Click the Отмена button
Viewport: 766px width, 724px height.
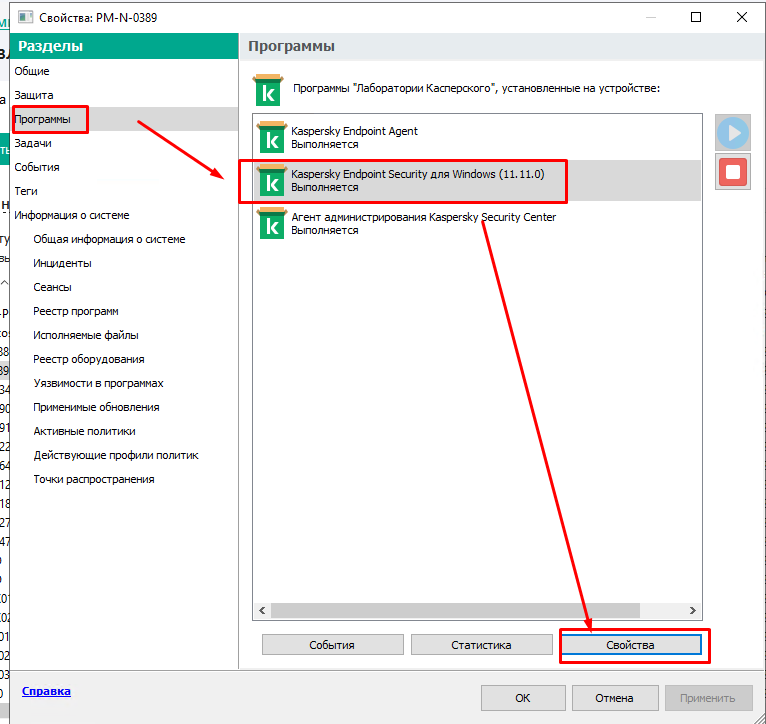(615, 698)
